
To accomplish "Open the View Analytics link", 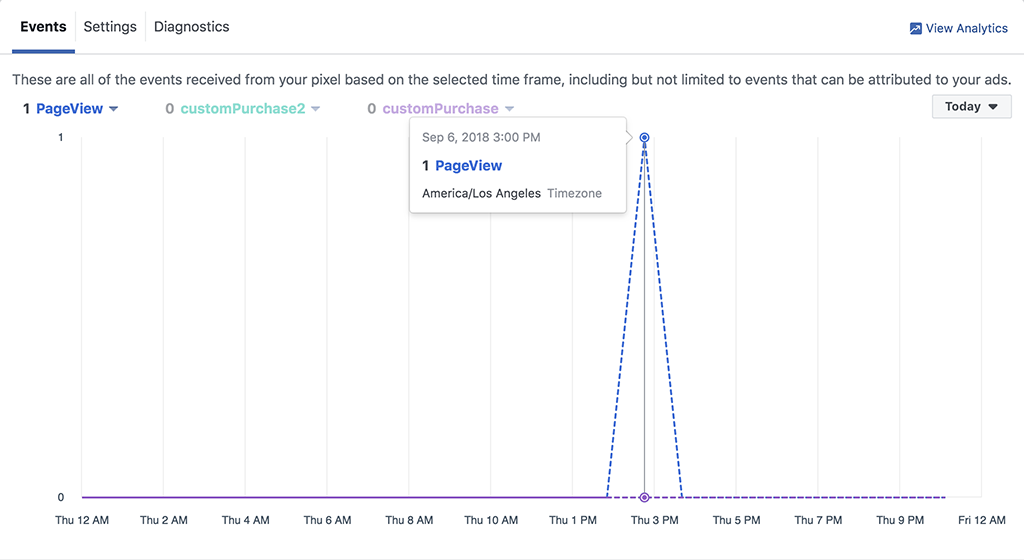I will (959, 28).
